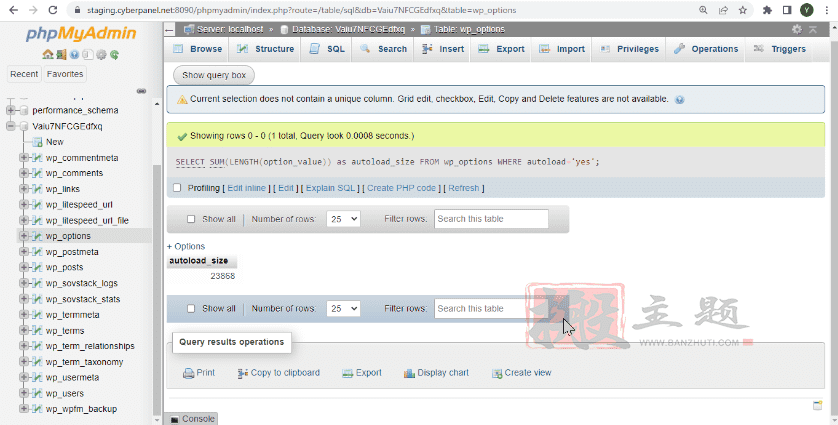This screenshot has width=838, height=425.
Task: Check upper Show all checkbox
Action: coord(191,219)
